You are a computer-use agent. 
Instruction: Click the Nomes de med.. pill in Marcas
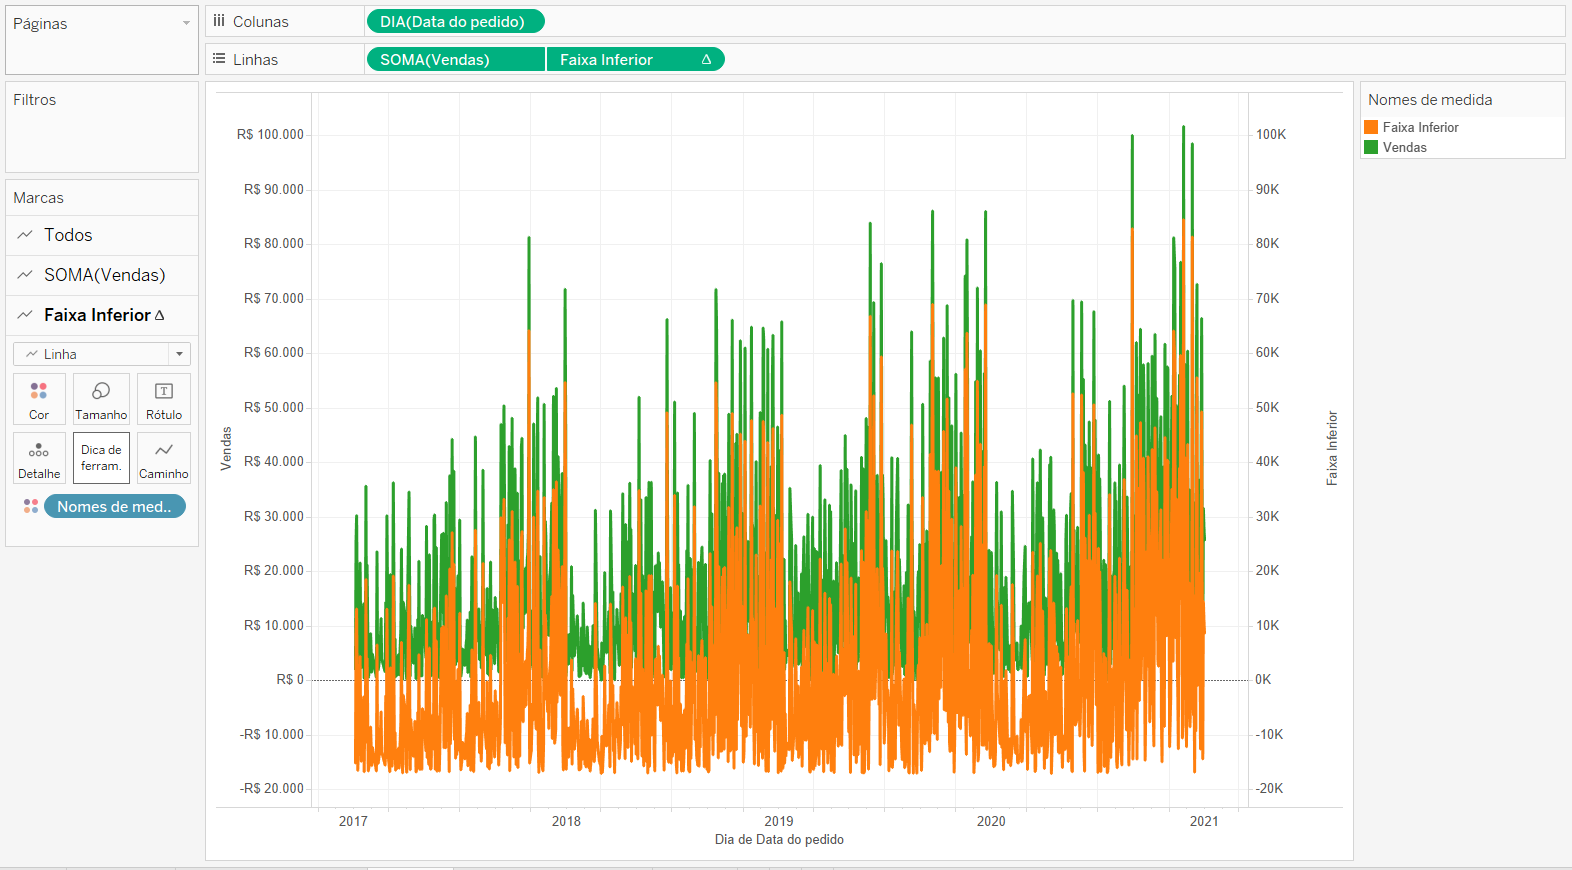[115, 507]
